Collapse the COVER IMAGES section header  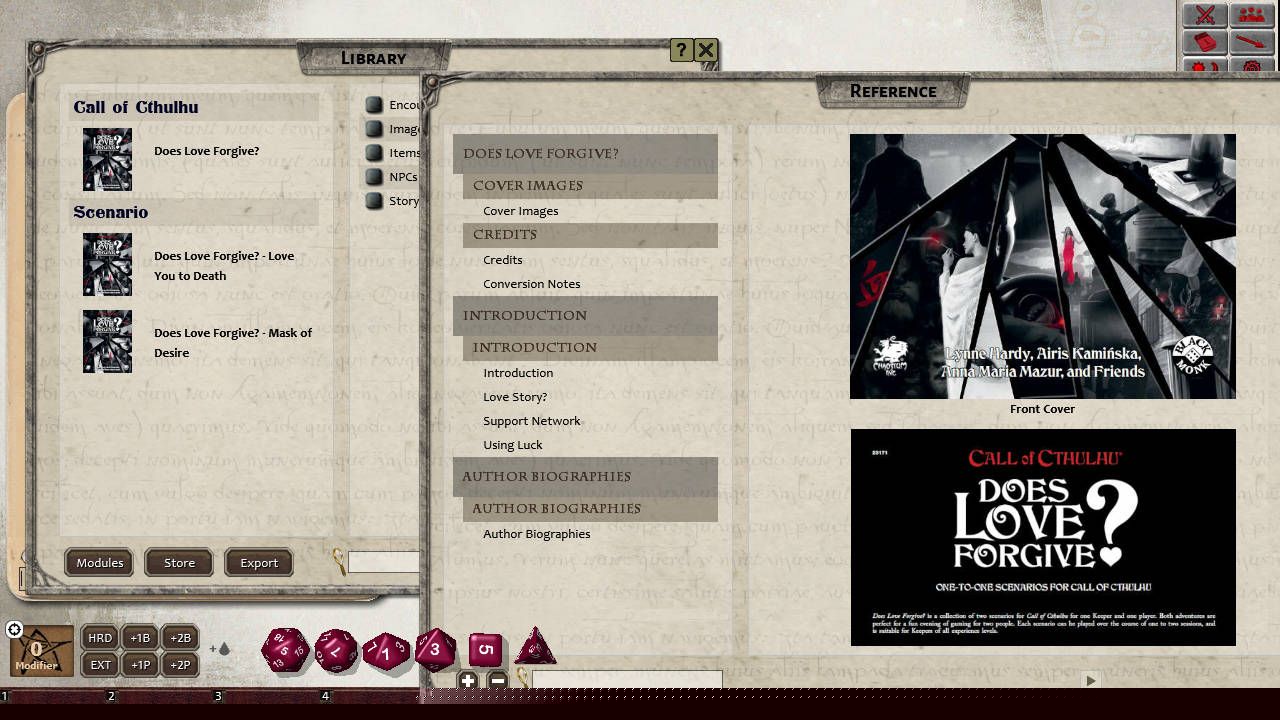[590, 185]
